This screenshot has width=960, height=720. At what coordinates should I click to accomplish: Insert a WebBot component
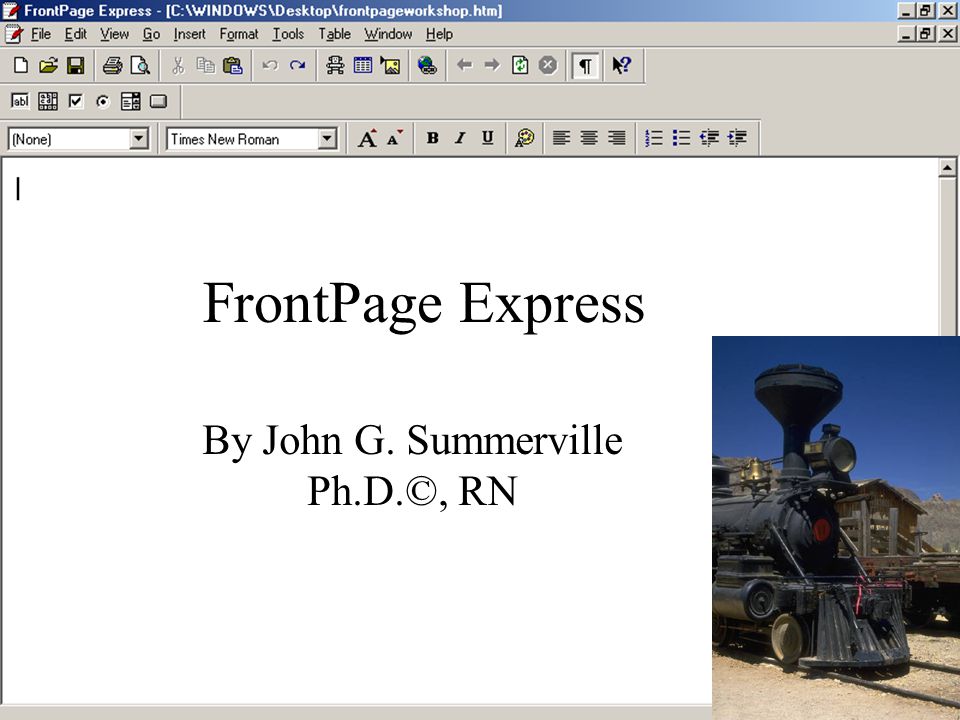coord(335,65)
